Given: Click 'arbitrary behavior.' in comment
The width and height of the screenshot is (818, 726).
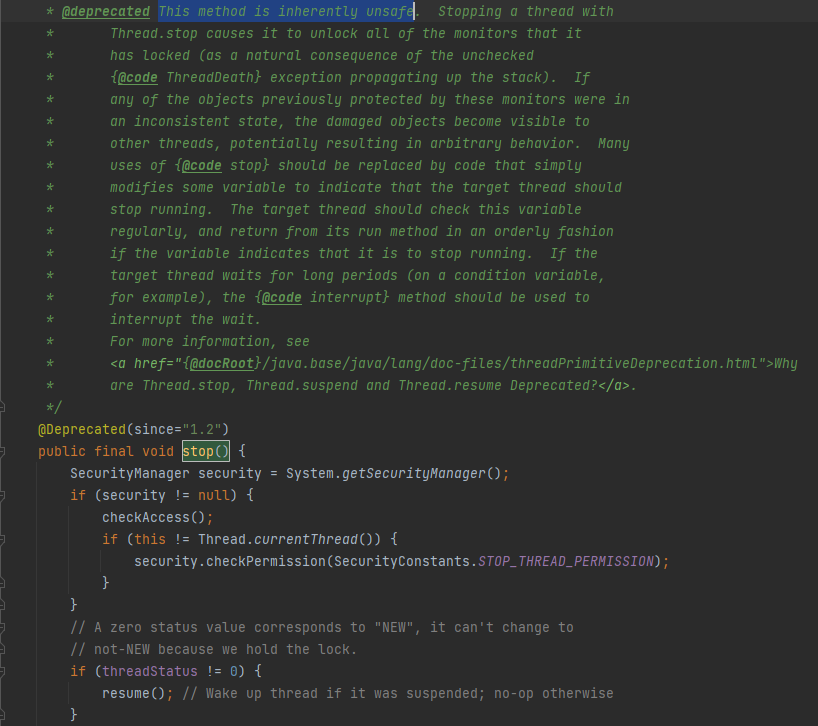Looking at the screenshot, I should tap(505, 143).
